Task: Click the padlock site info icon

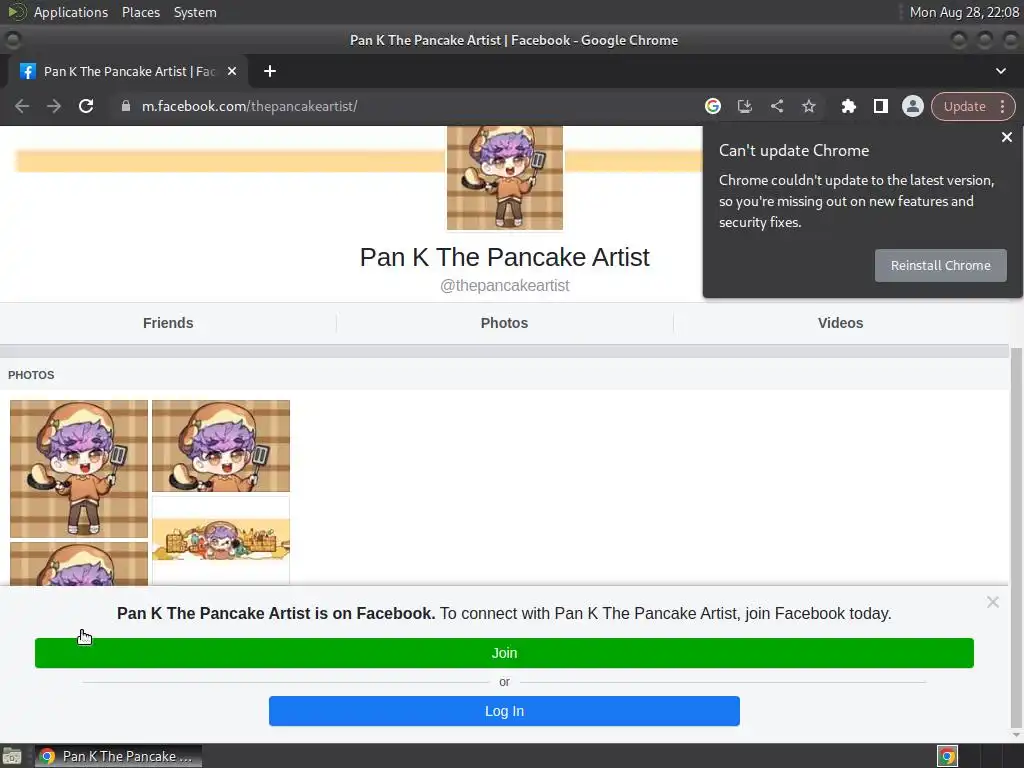Action: pyautogui.click(x=126, y=106)
